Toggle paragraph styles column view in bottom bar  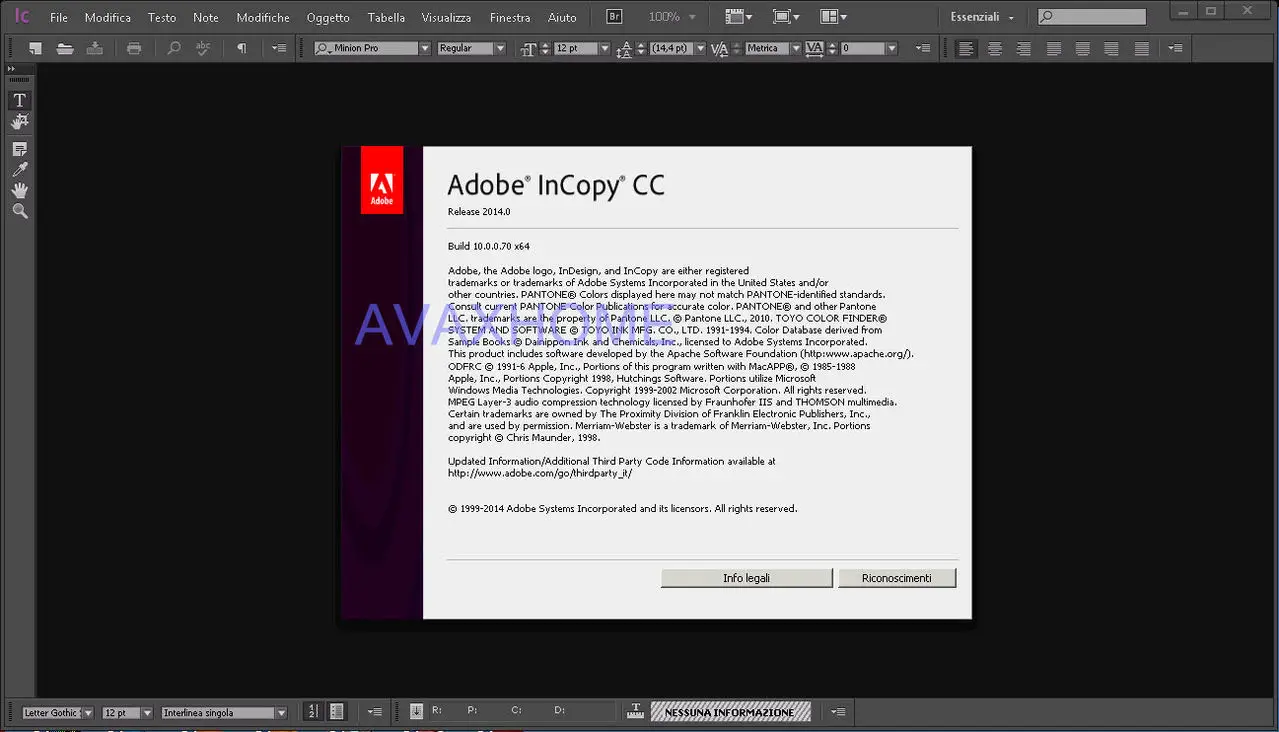click(337, 712)
